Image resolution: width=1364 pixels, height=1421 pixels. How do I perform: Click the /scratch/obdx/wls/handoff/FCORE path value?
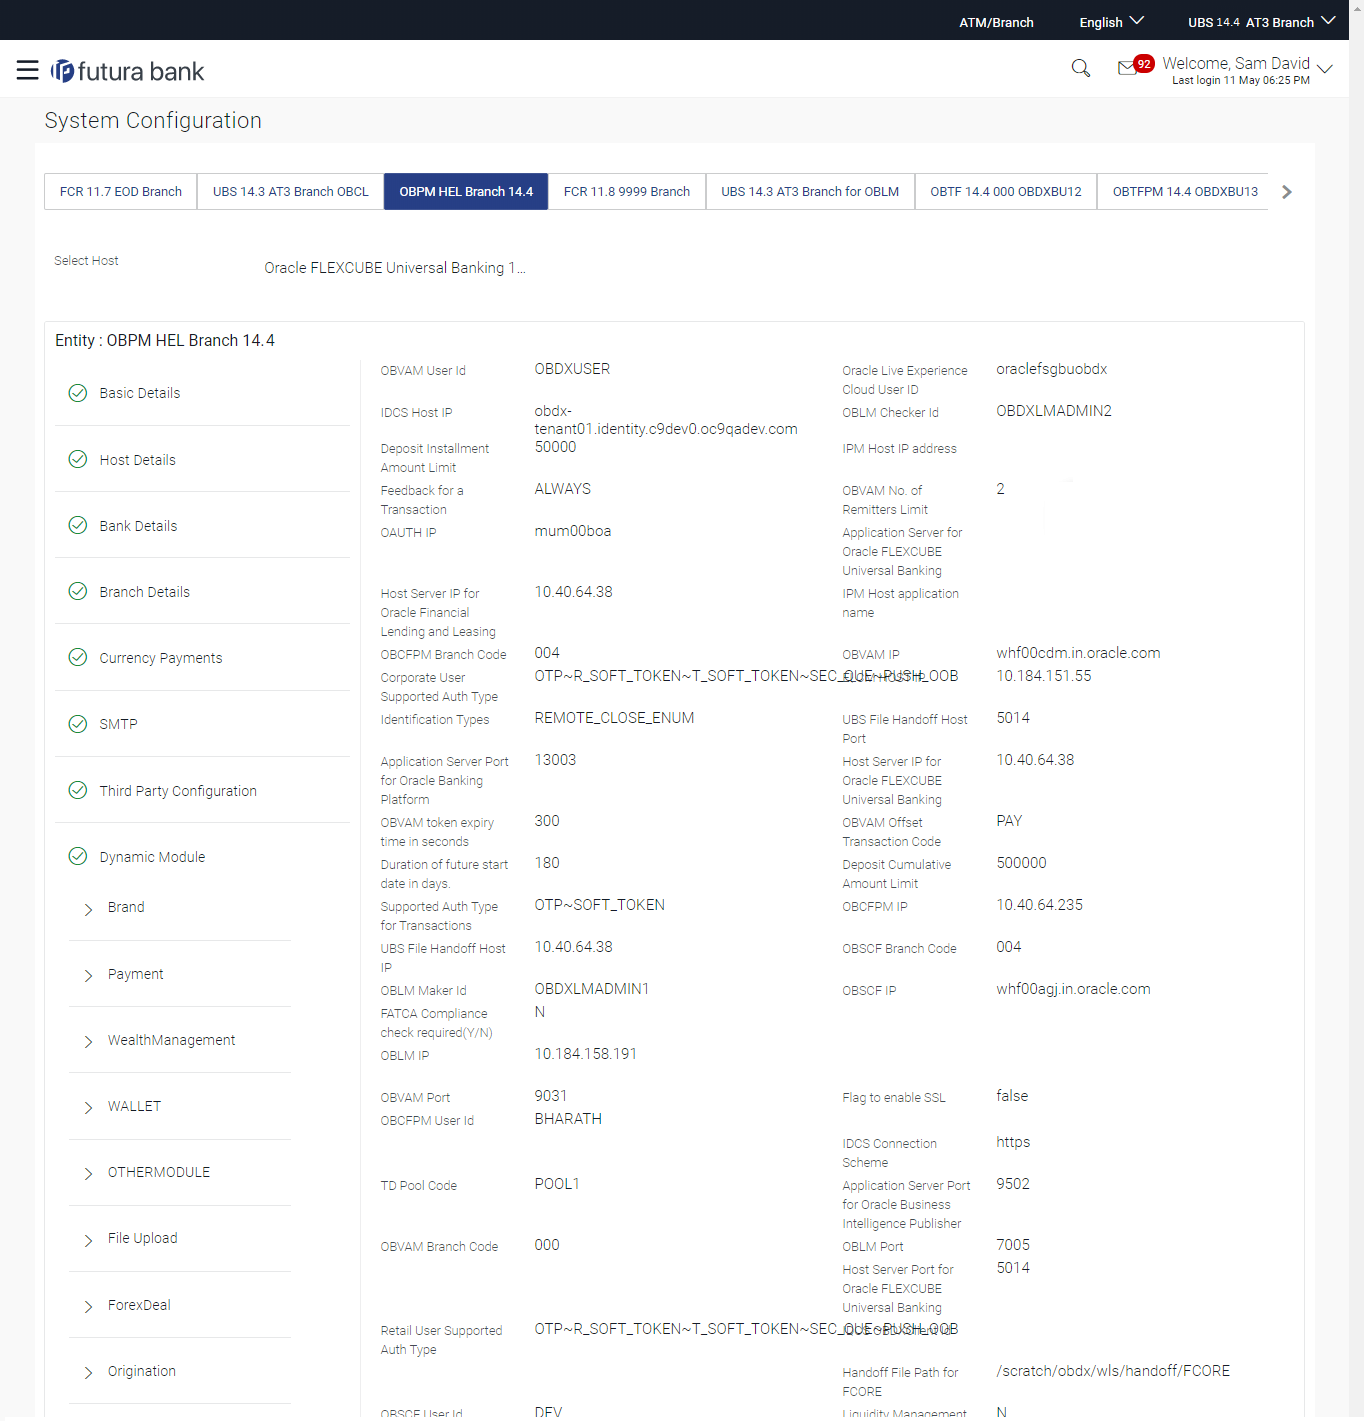click(x=1113, y=1371)
